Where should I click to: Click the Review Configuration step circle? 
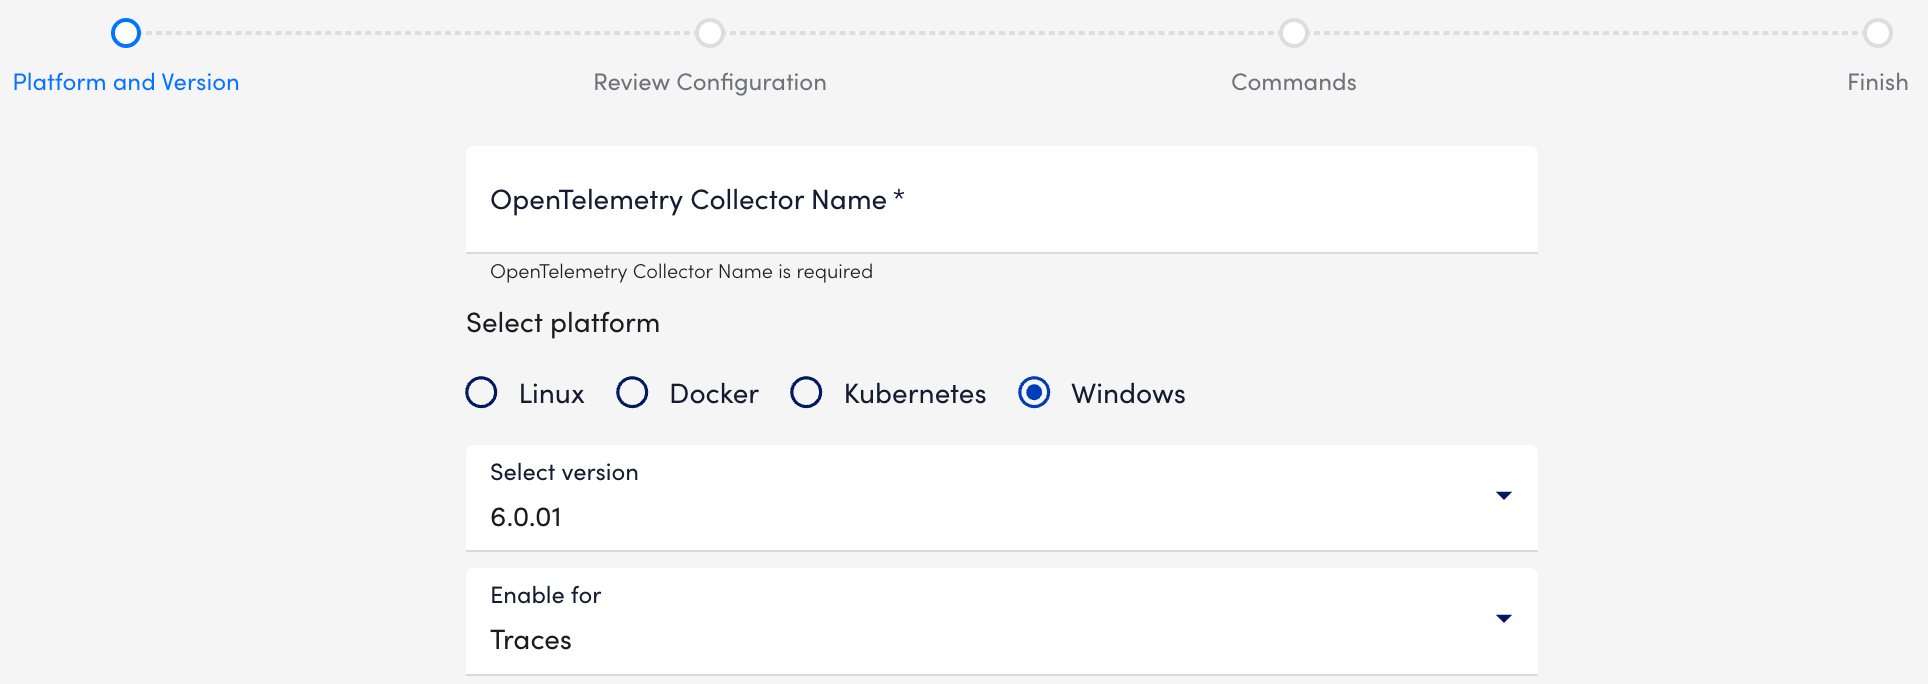click(710, 33)
